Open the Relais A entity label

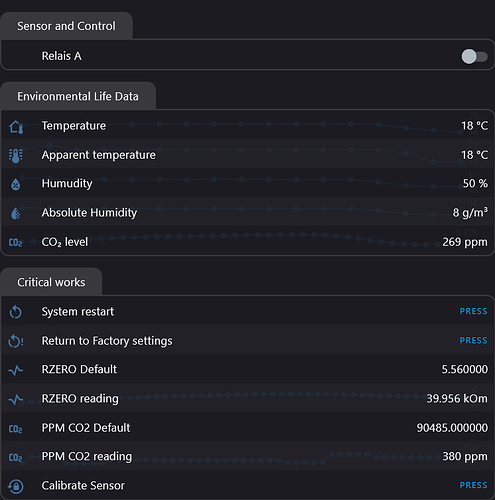tap(61, 56)
